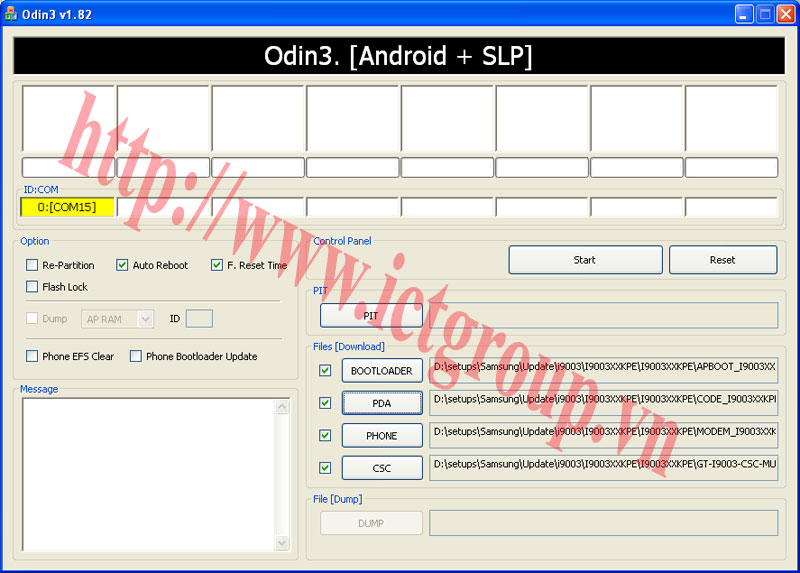Viewport: 800px width, 573px height.
Task: Select the CODE_I9003 PDA path field
Action: coord(604,403)
